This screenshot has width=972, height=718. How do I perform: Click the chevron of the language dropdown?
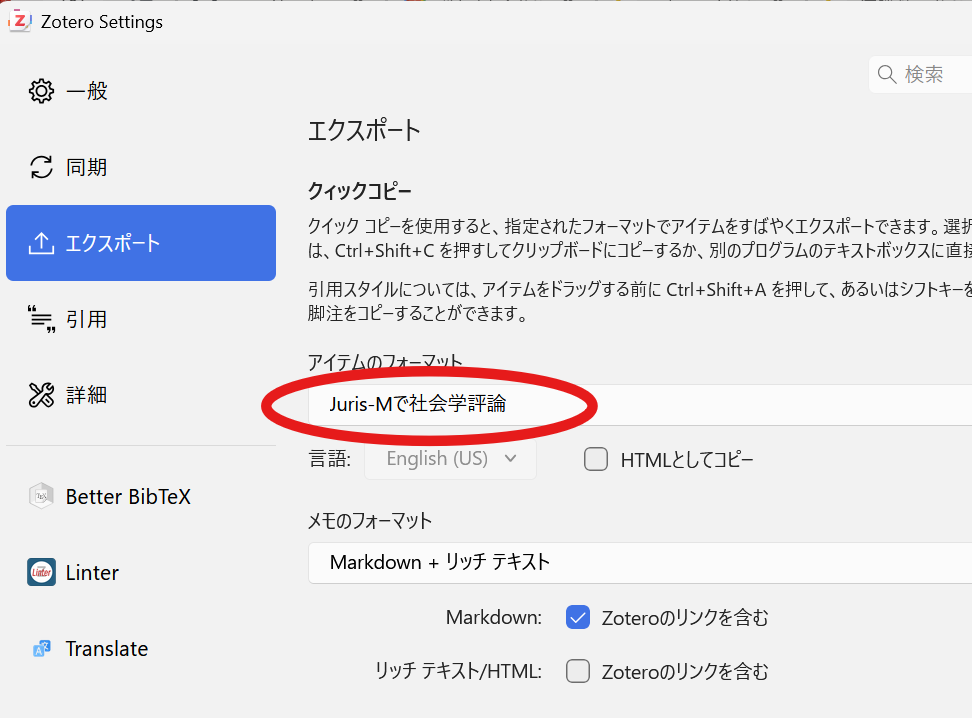tap(510, 459)
